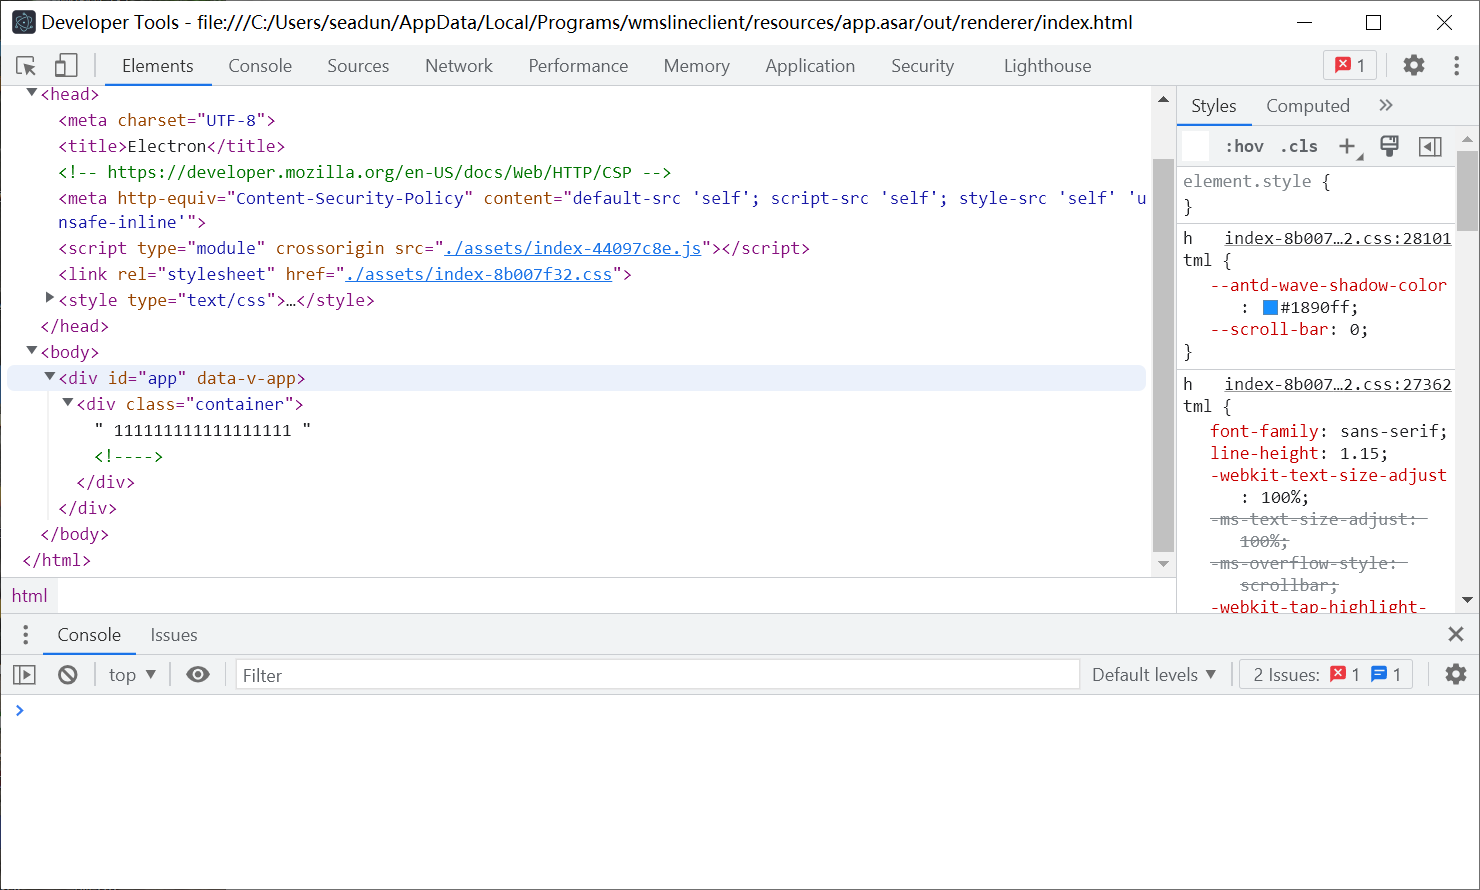Click the line-height: 1.15 declaration
This screenshot has height=890, width=1480.
click(x=1299, y=453)
